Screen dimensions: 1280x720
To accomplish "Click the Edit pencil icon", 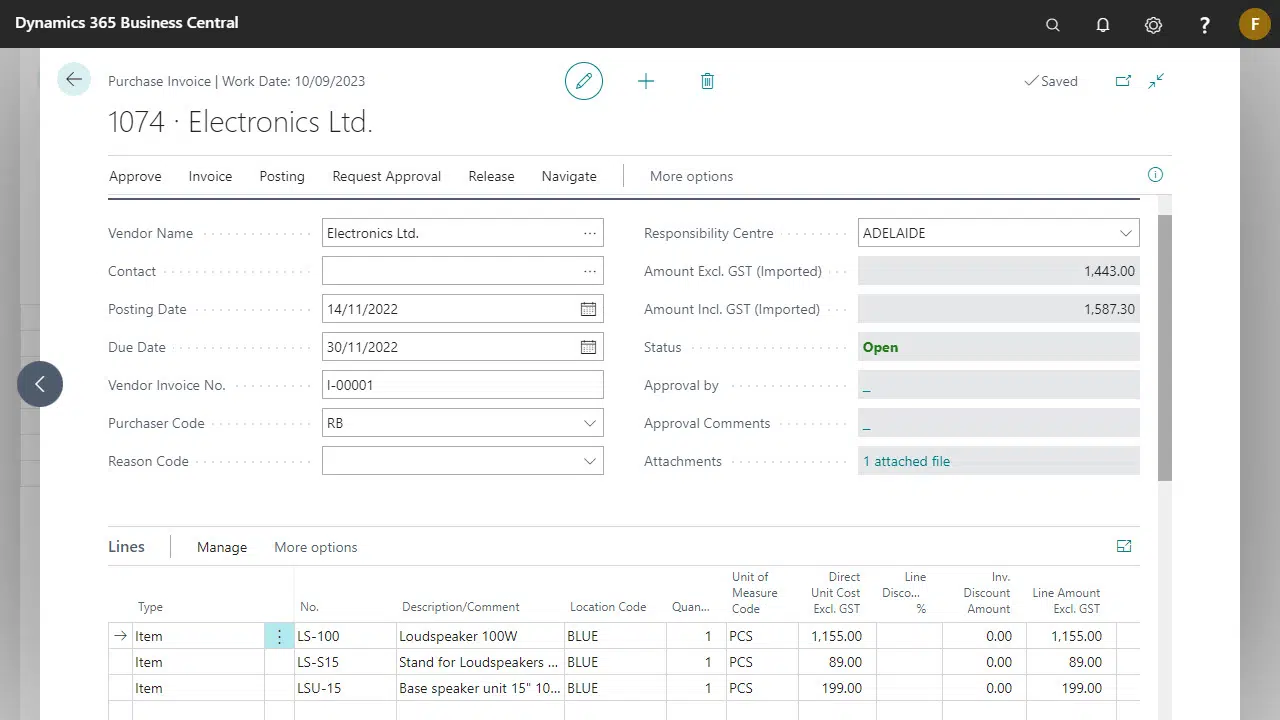I will point(584,81).
